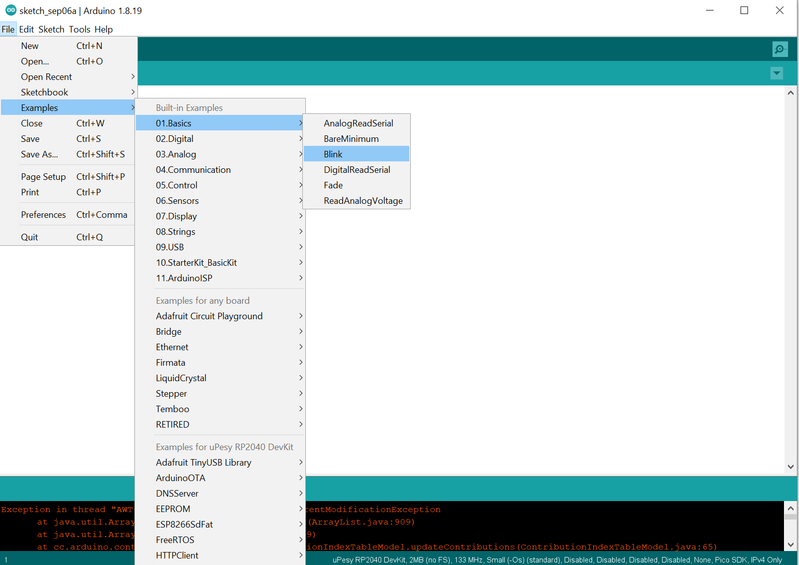The image size is (799, 565).
Task: Select Page Setup in File menu
Action: (x=68, y=177)
